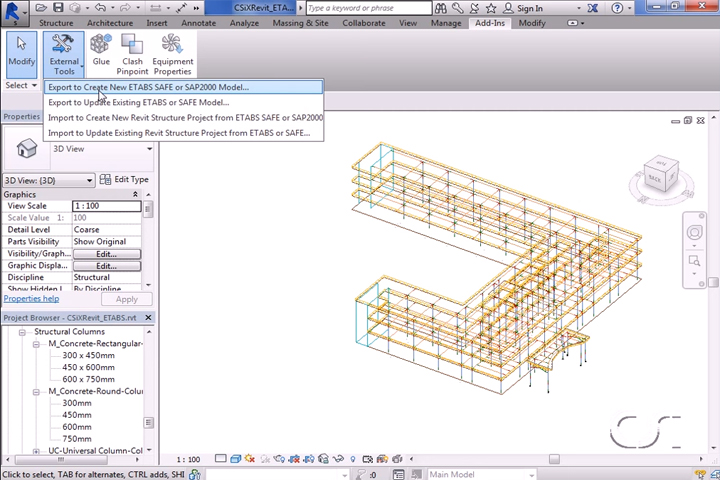
Task: Click the Modify arrow tool
Action: [x=22, y=54]
